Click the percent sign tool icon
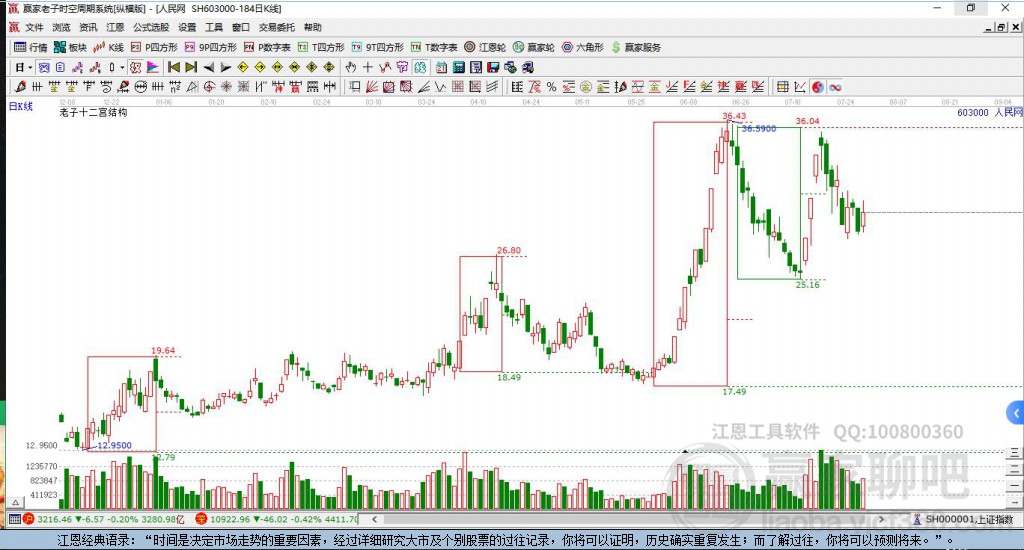1024x550 pixels. (551, 86)
